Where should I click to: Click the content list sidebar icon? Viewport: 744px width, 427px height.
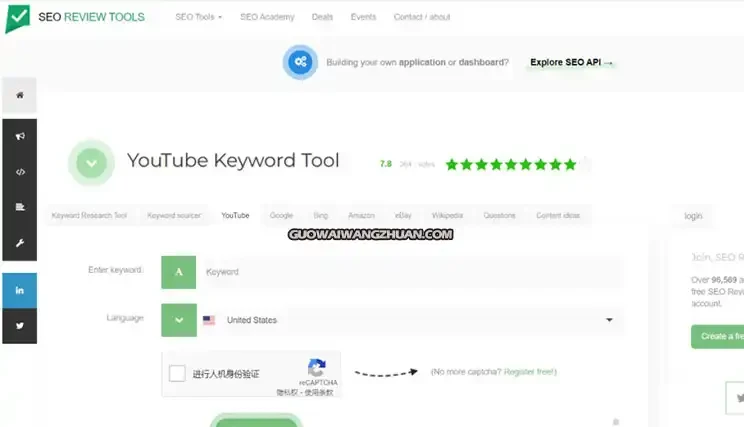click(x=19, y=207)
